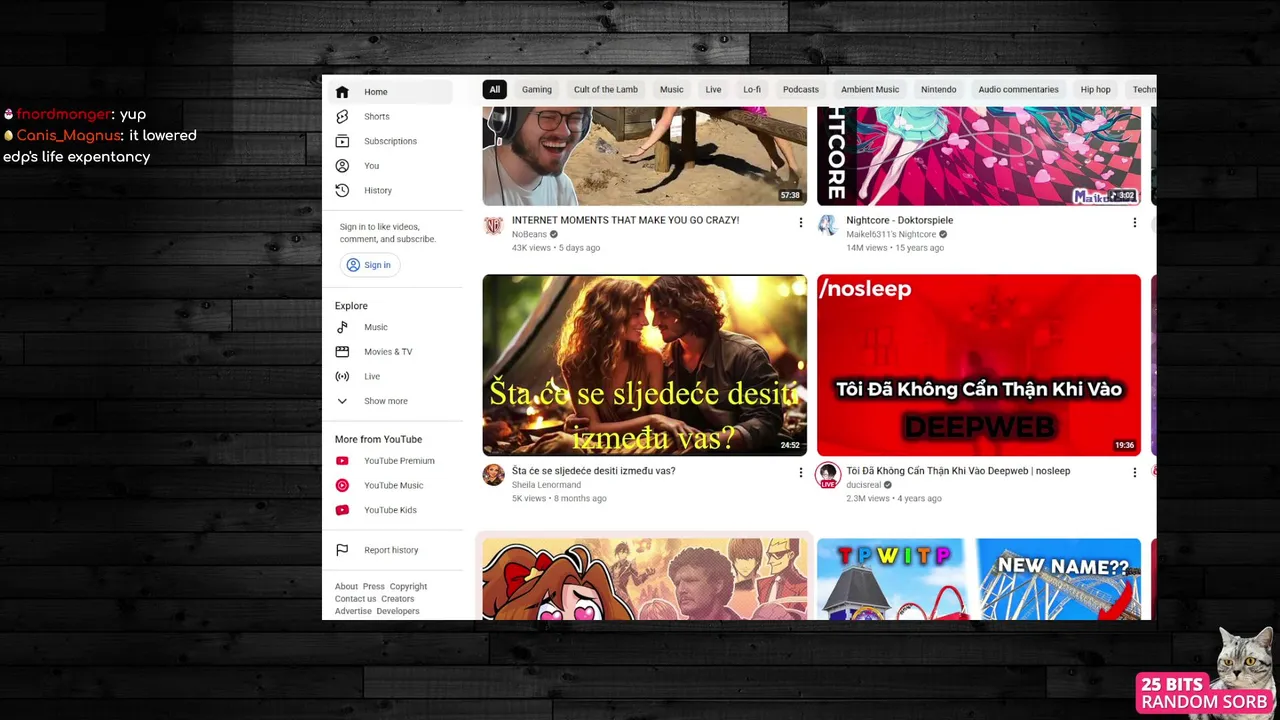Image resolution: width=1280 pixels, height=720 pixels.
Task: Open options menu for Deepweb nosleep video
Action: coord(1134,472)
